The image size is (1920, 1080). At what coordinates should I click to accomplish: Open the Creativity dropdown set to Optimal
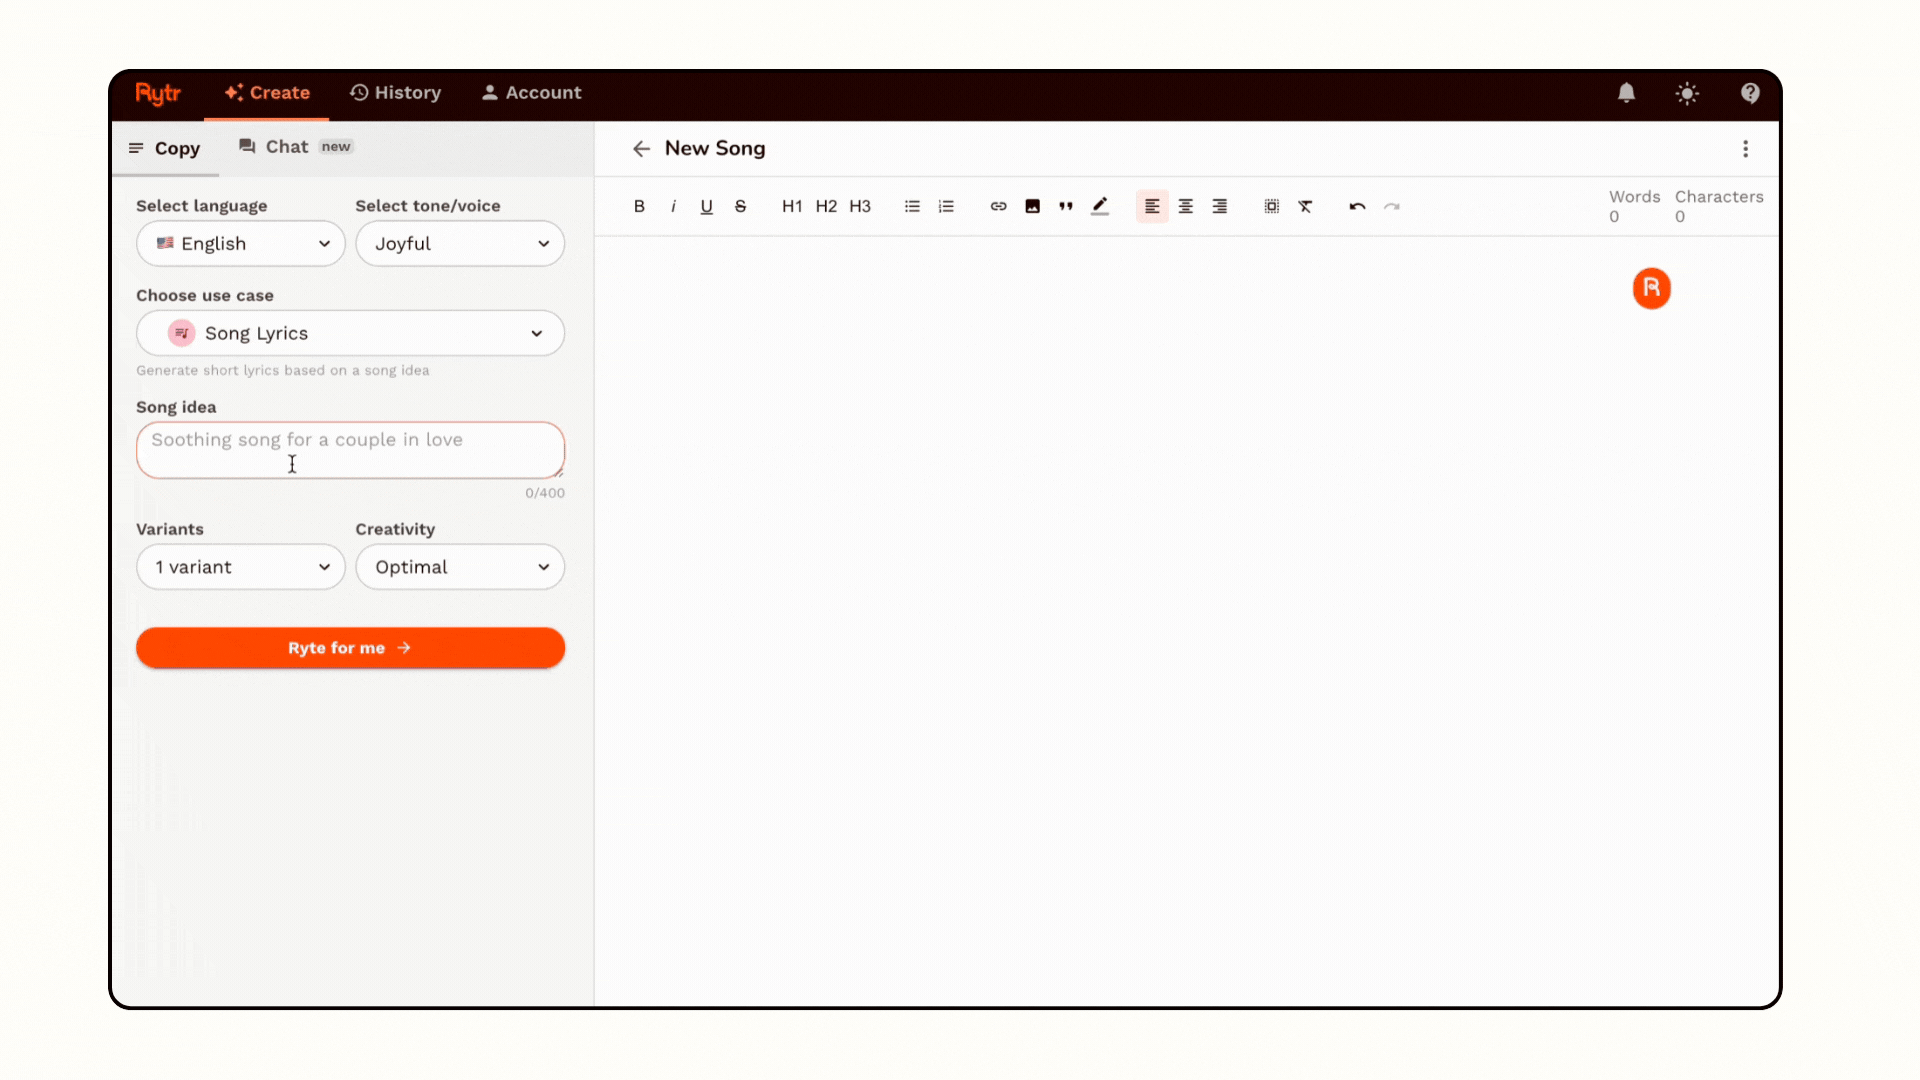(460, 567)
